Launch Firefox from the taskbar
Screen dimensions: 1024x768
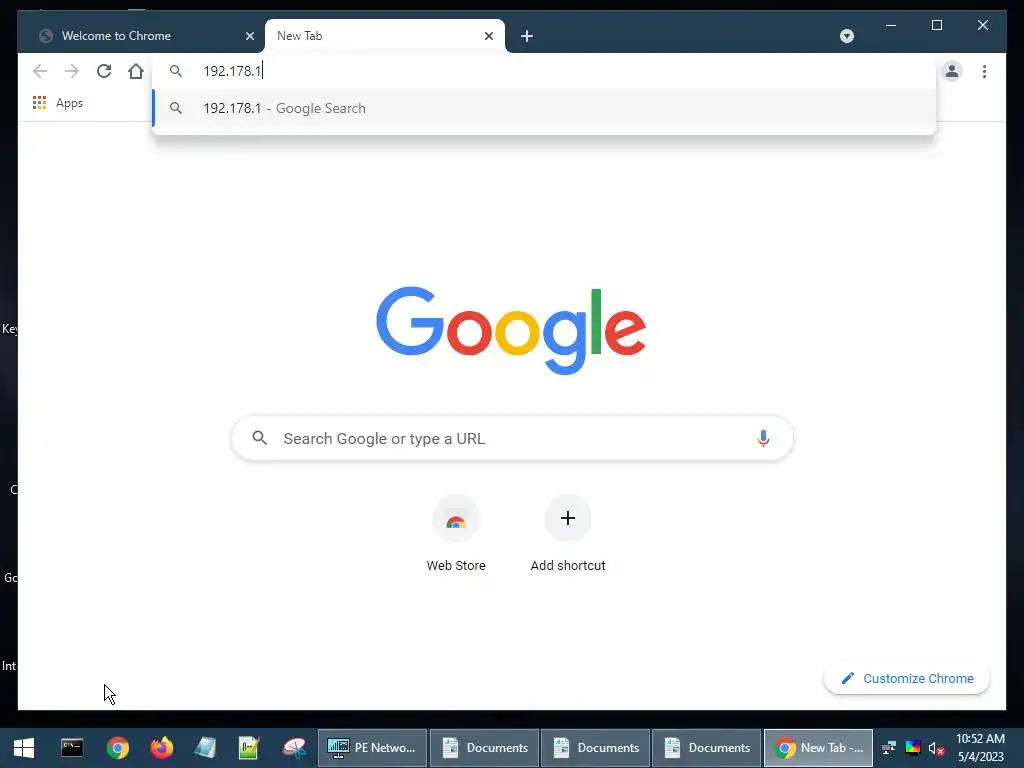point(161,748)
